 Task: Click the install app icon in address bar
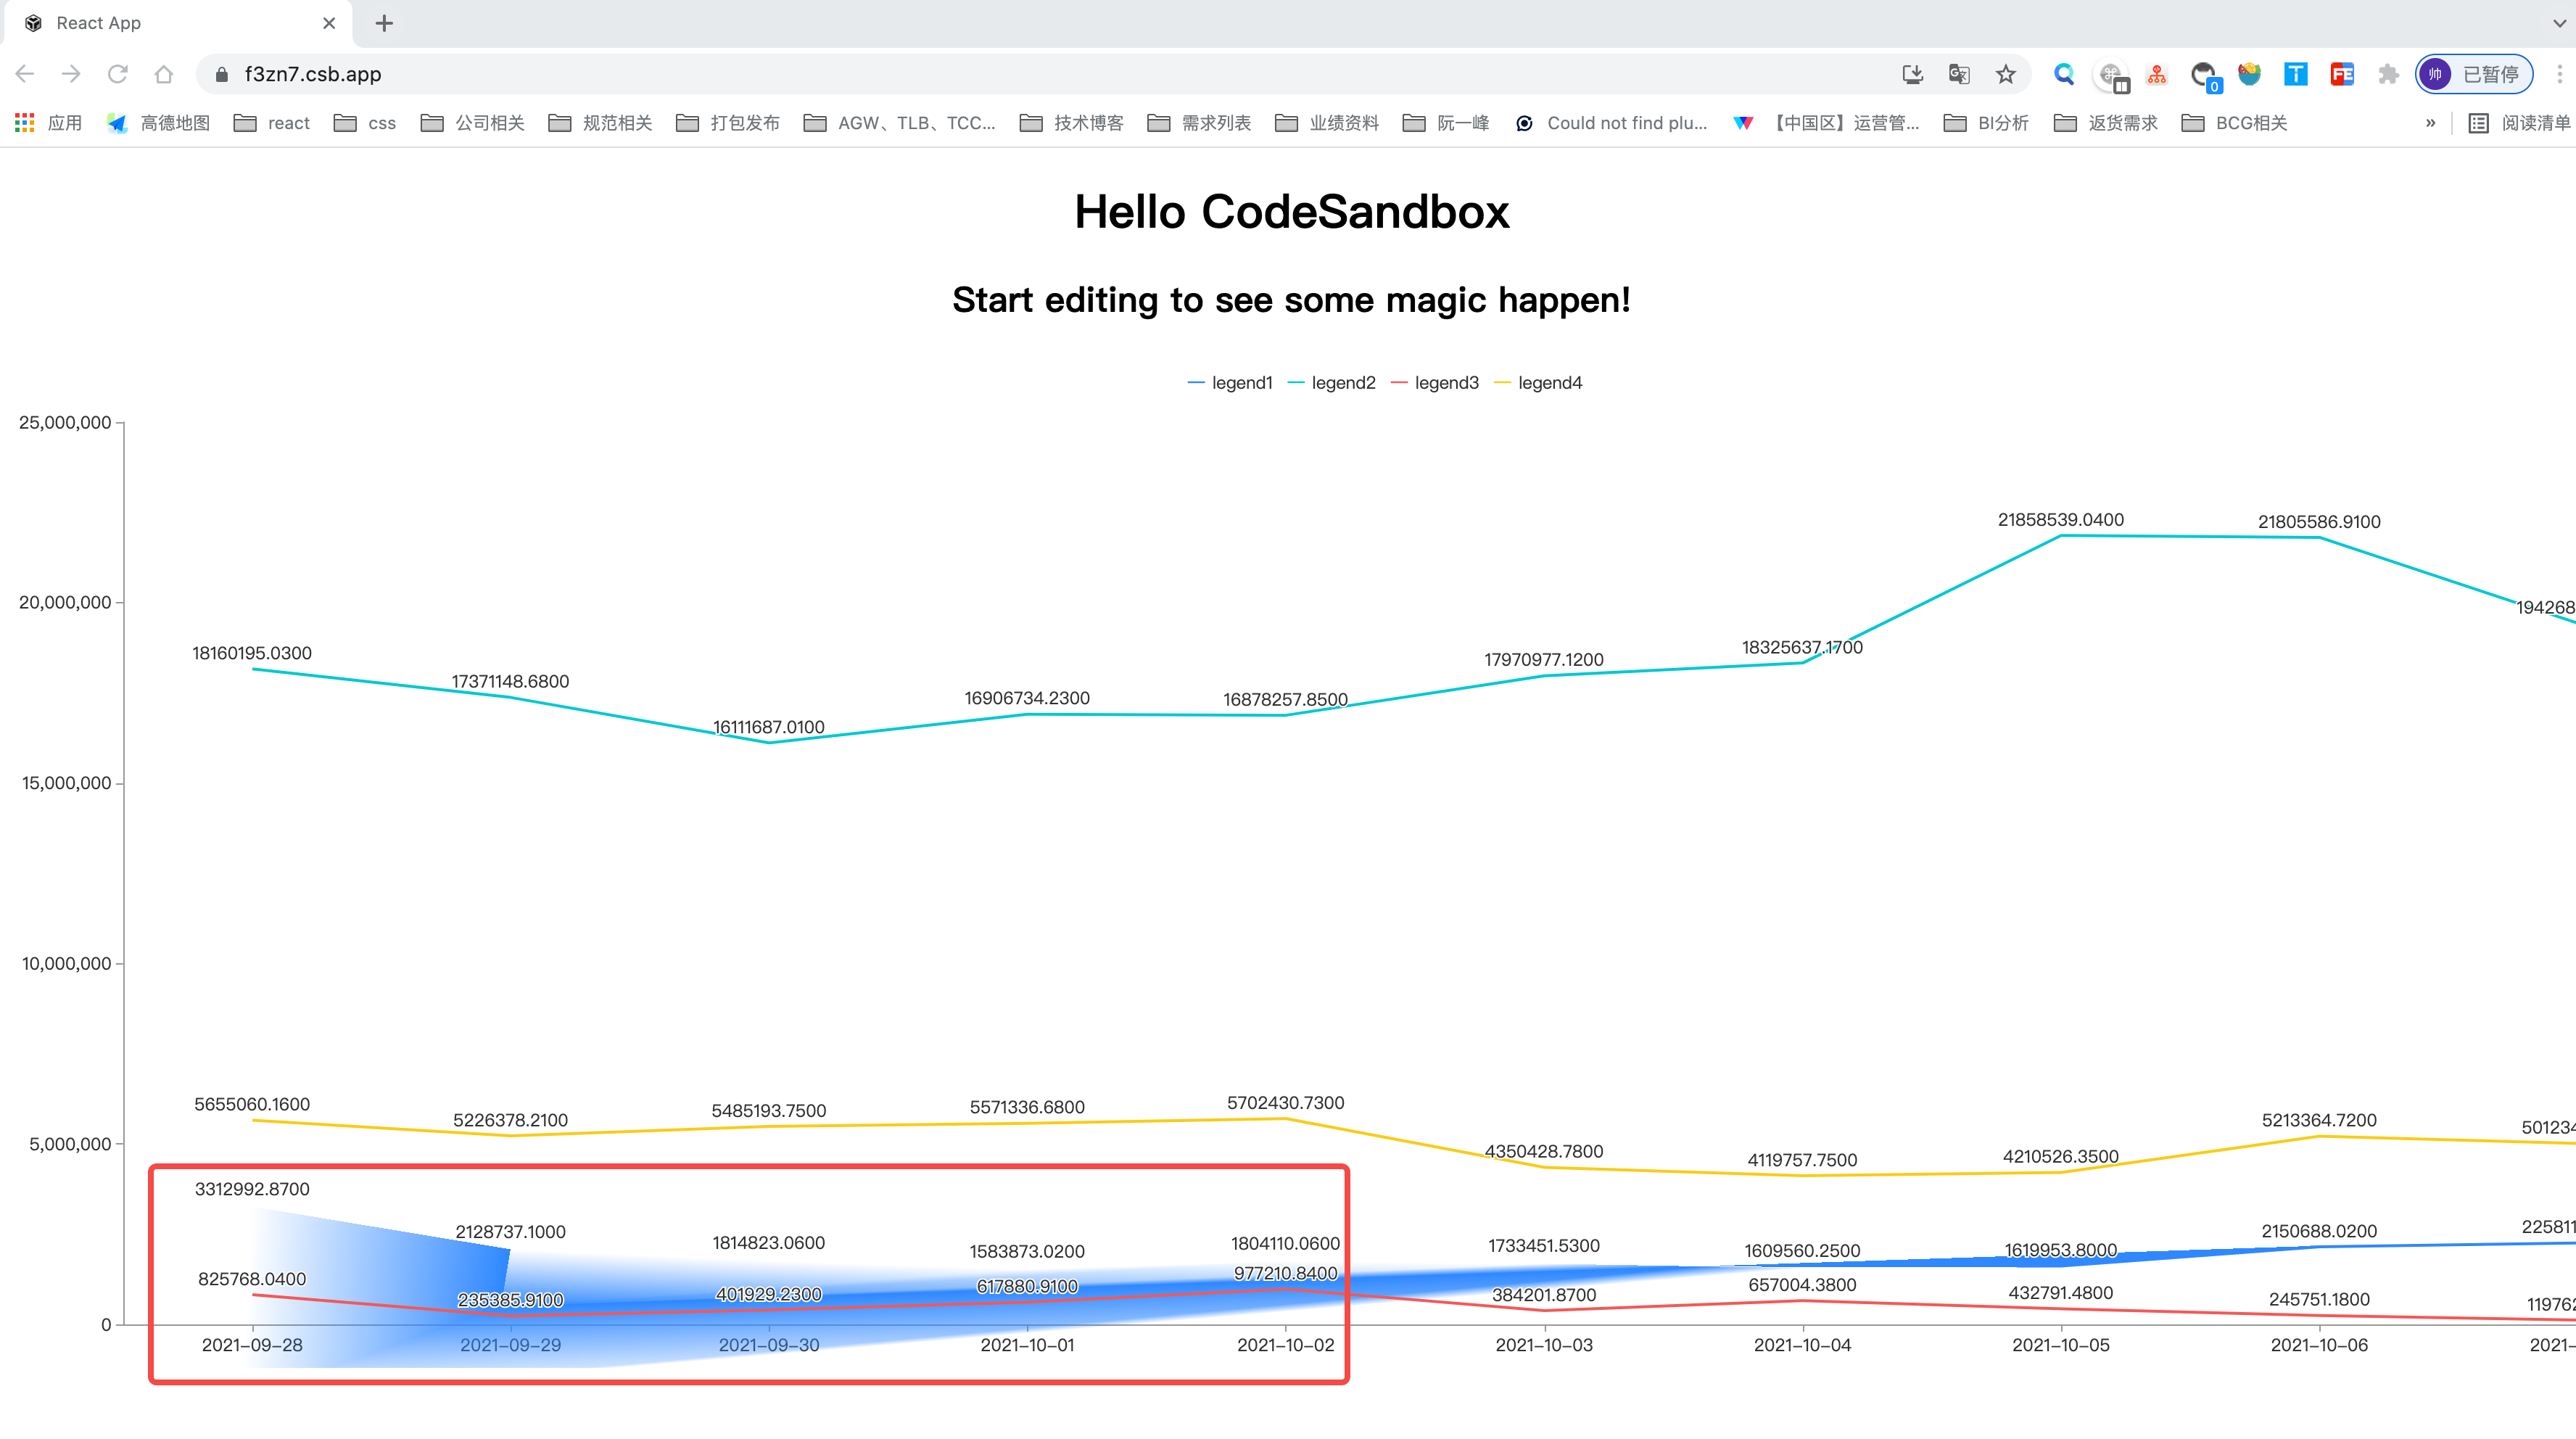[x=1912, y=74]
